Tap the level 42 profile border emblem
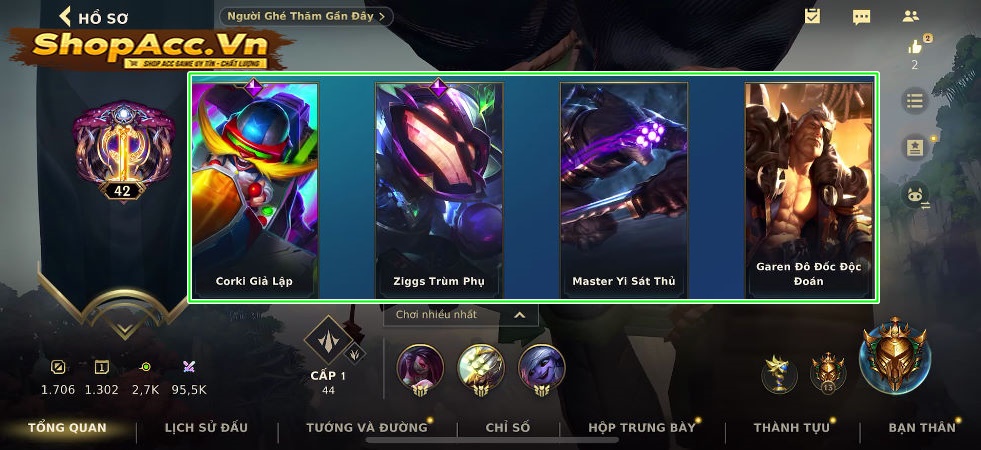981x450 pixels. [x=123, y=152]
